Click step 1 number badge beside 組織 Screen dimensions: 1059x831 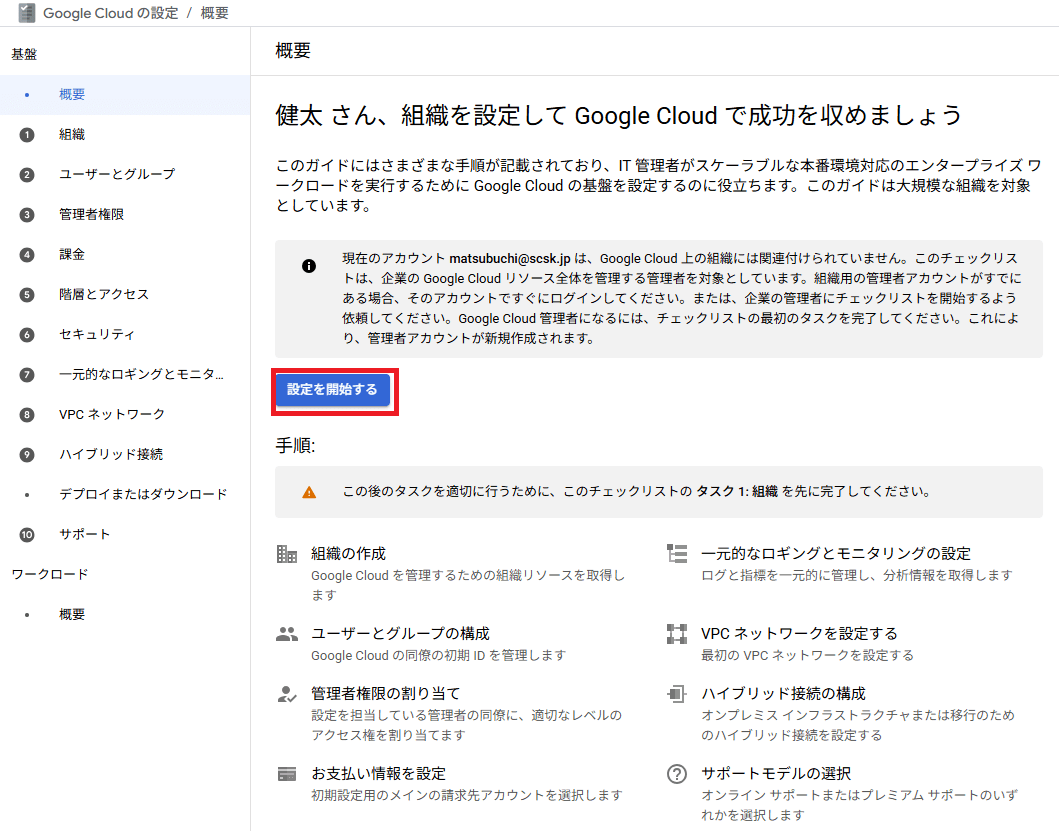(27, 134)
